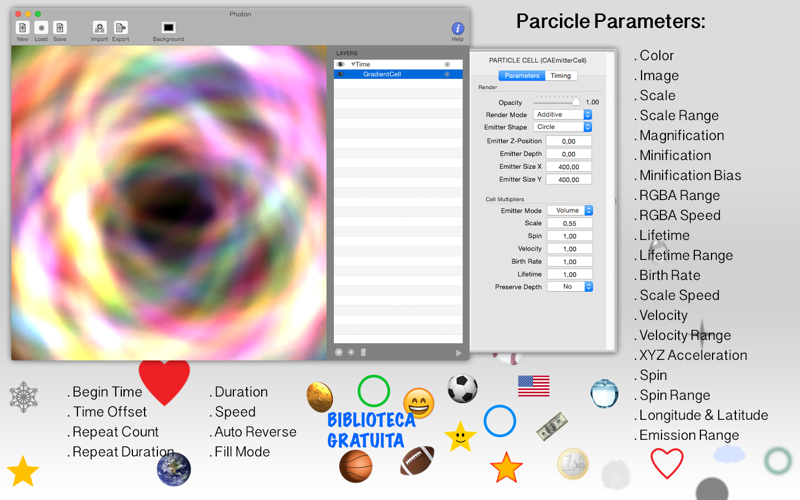Open the Emitter Shape dropdown showing Circle
The height and width of the screenshot is (500, 800).
(563, 127)
